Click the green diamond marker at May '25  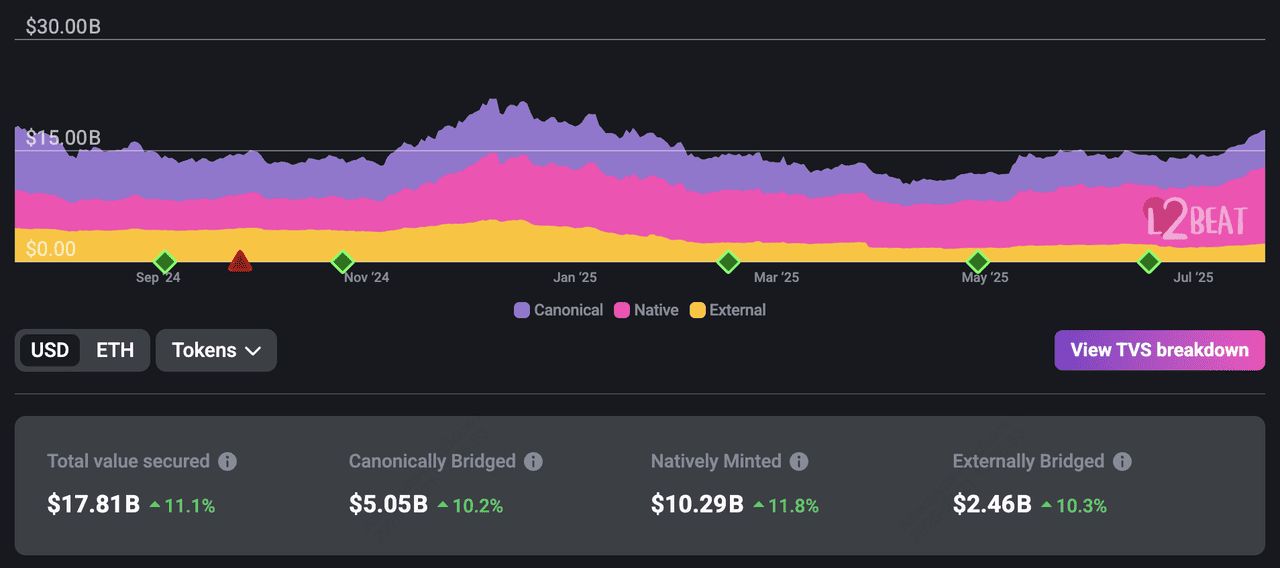coord(977,262)
